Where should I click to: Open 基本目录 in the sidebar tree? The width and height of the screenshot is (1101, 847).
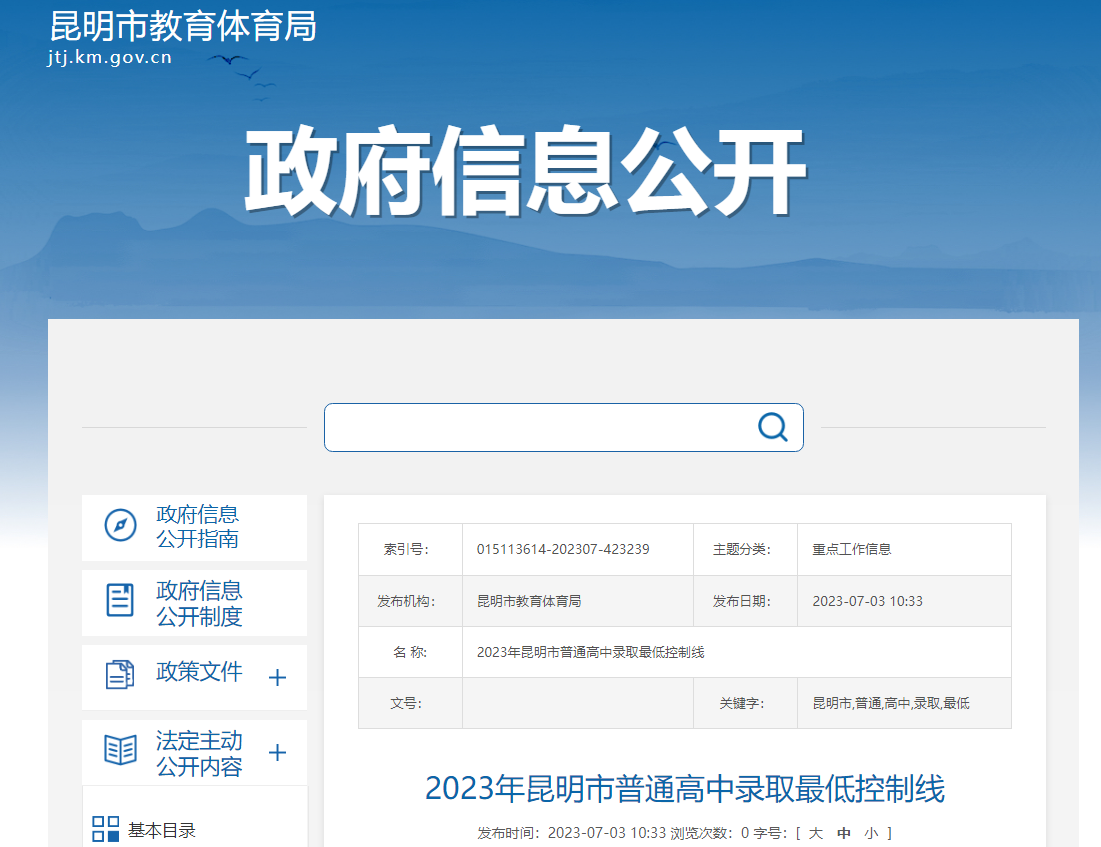click(x=161, y=830)
